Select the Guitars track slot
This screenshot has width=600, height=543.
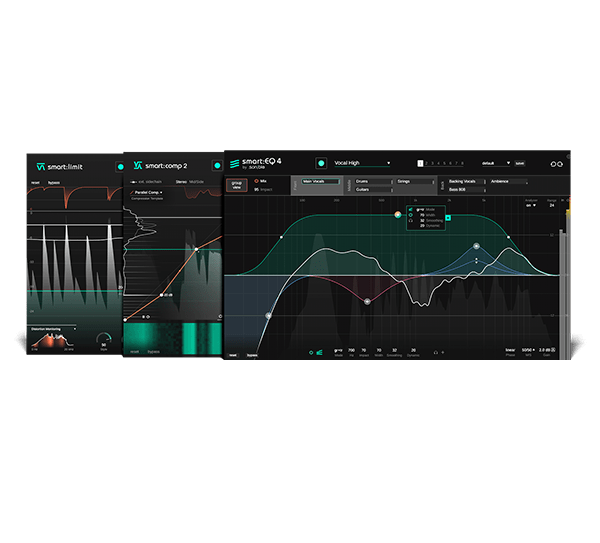(x=374, y=190)
